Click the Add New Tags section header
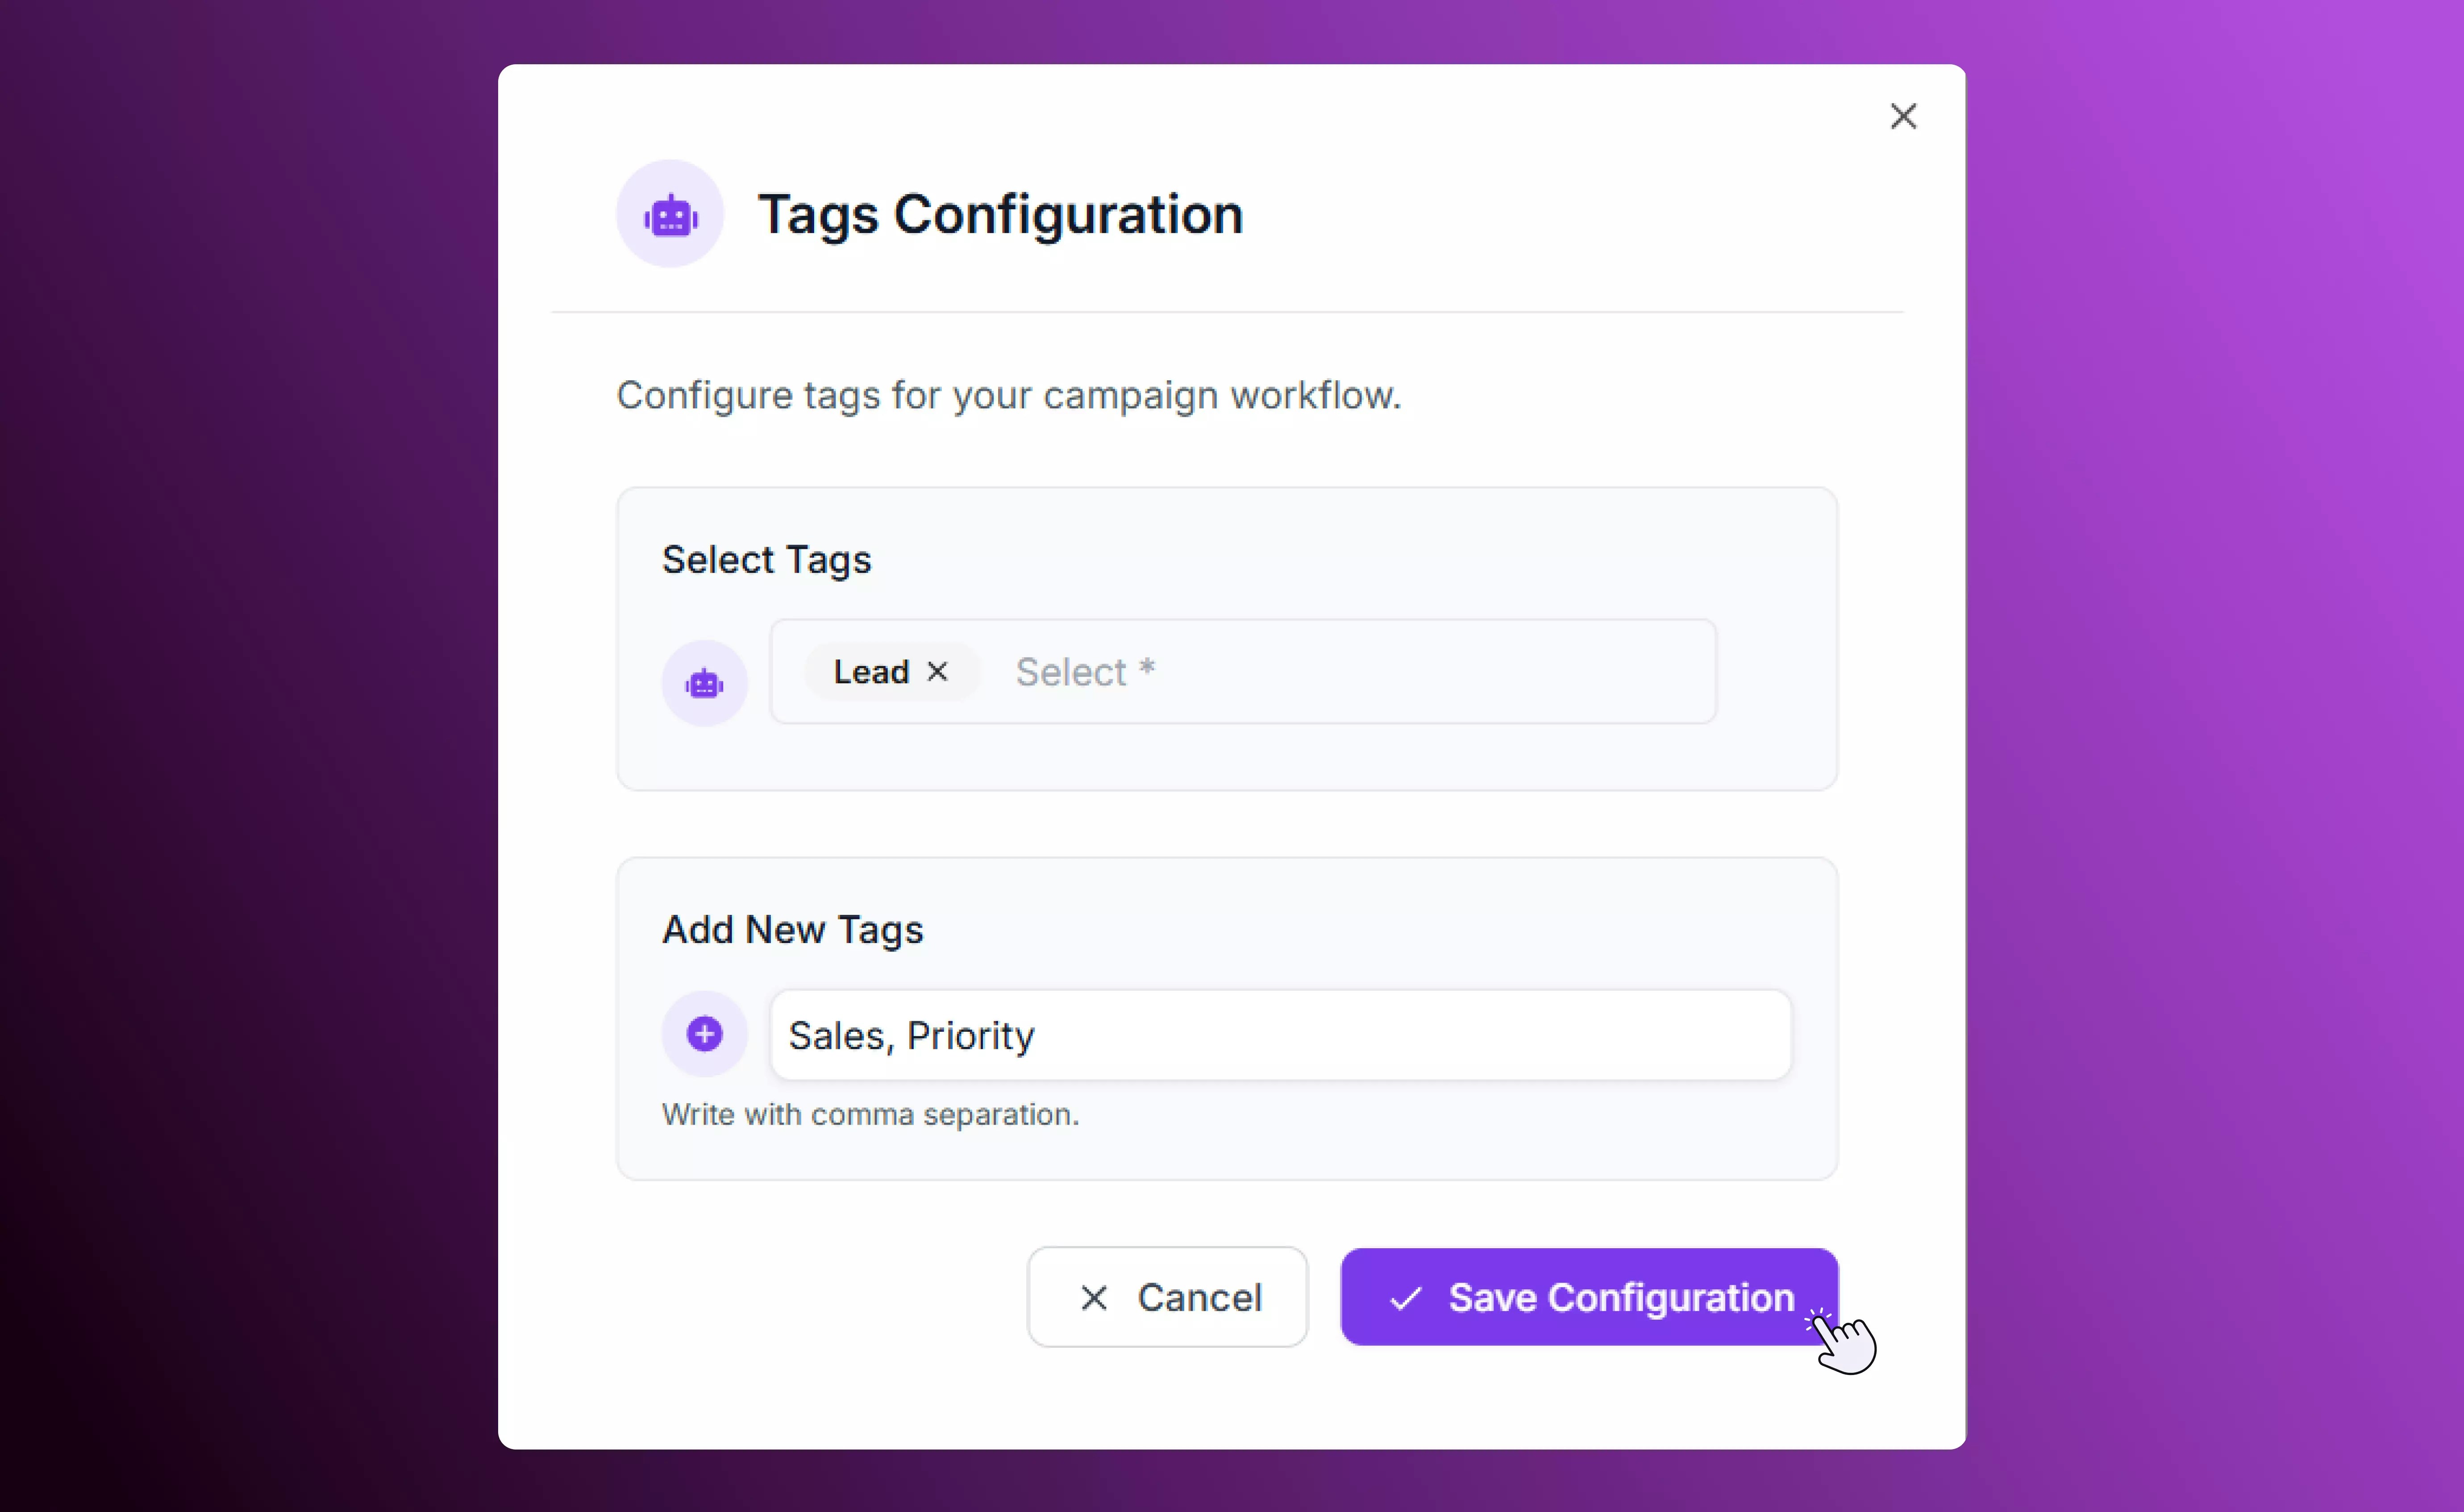Viewport: 2464px width, 1512px height. [792, 929]
